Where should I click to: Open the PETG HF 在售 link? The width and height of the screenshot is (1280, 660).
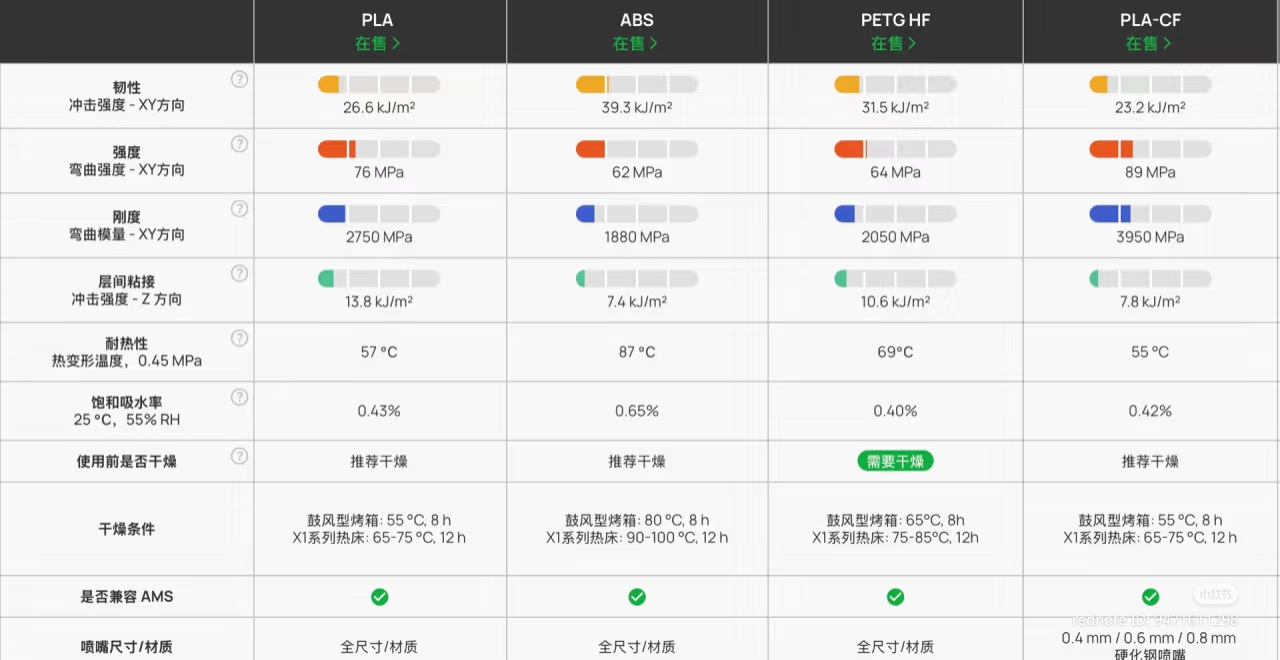click(894, 44)
